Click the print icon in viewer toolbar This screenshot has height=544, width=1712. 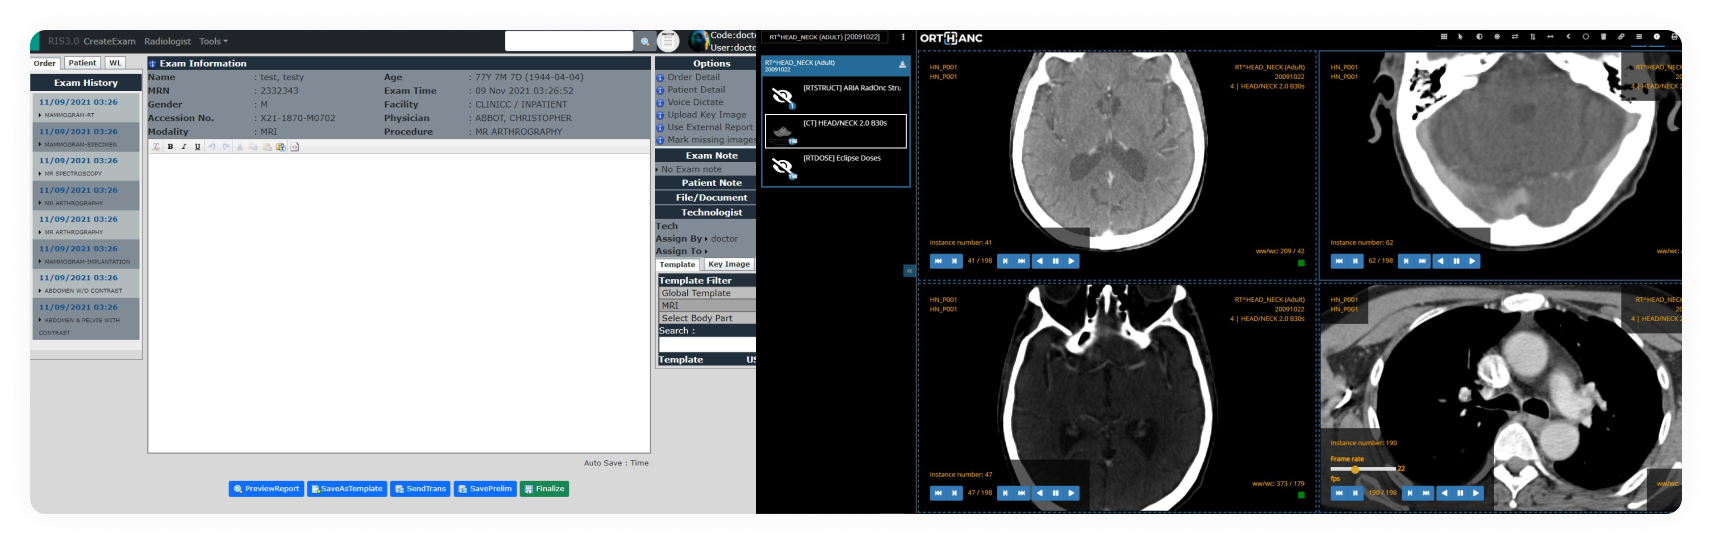1674,37
